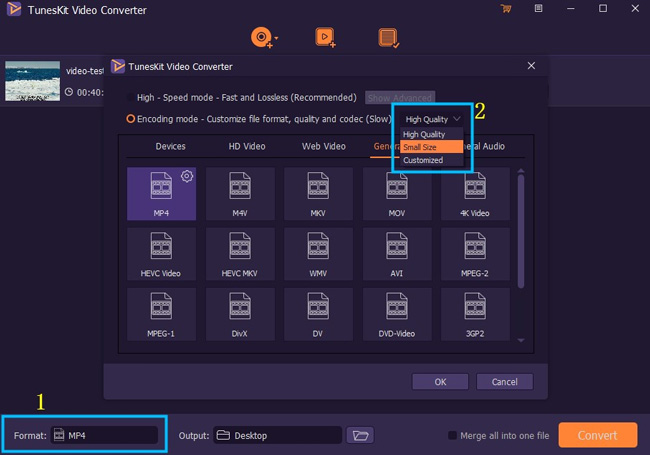The height and width of the screenshot is (455, 650).
Task: Click the browse output folder icon
Action: [360, 436]
